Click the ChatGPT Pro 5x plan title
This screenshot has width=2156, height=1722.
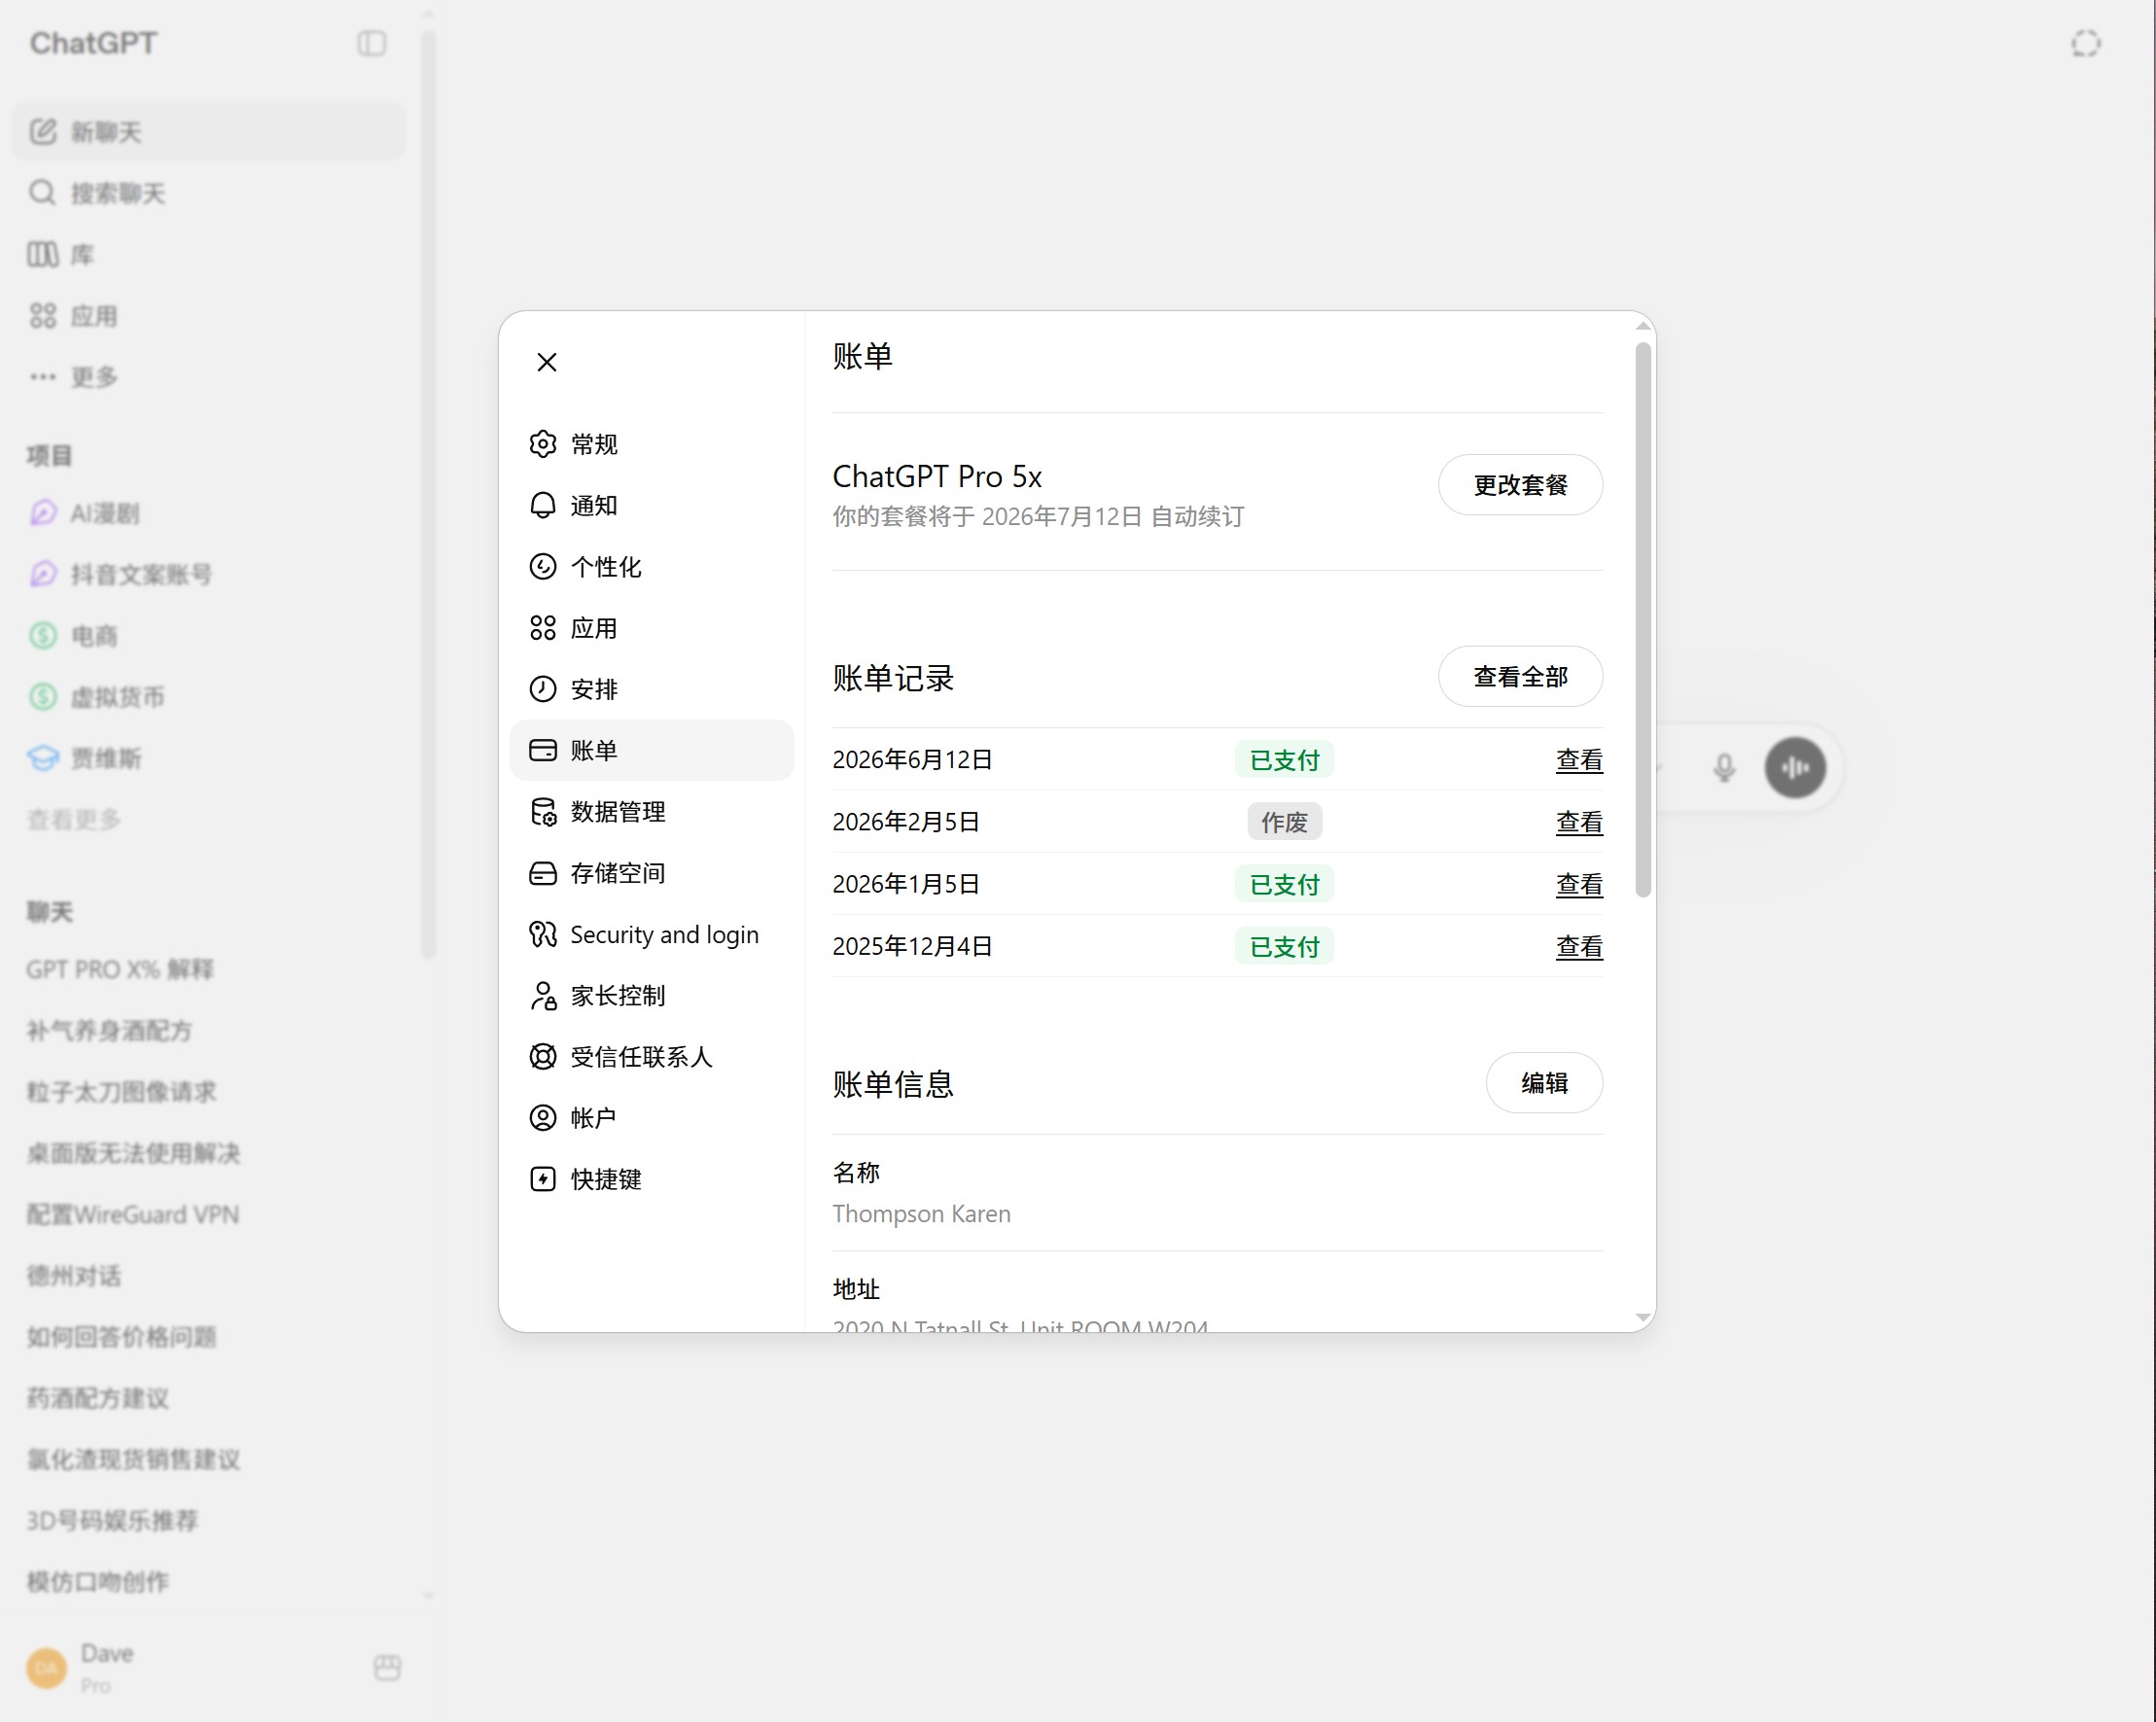click(937, 477)
